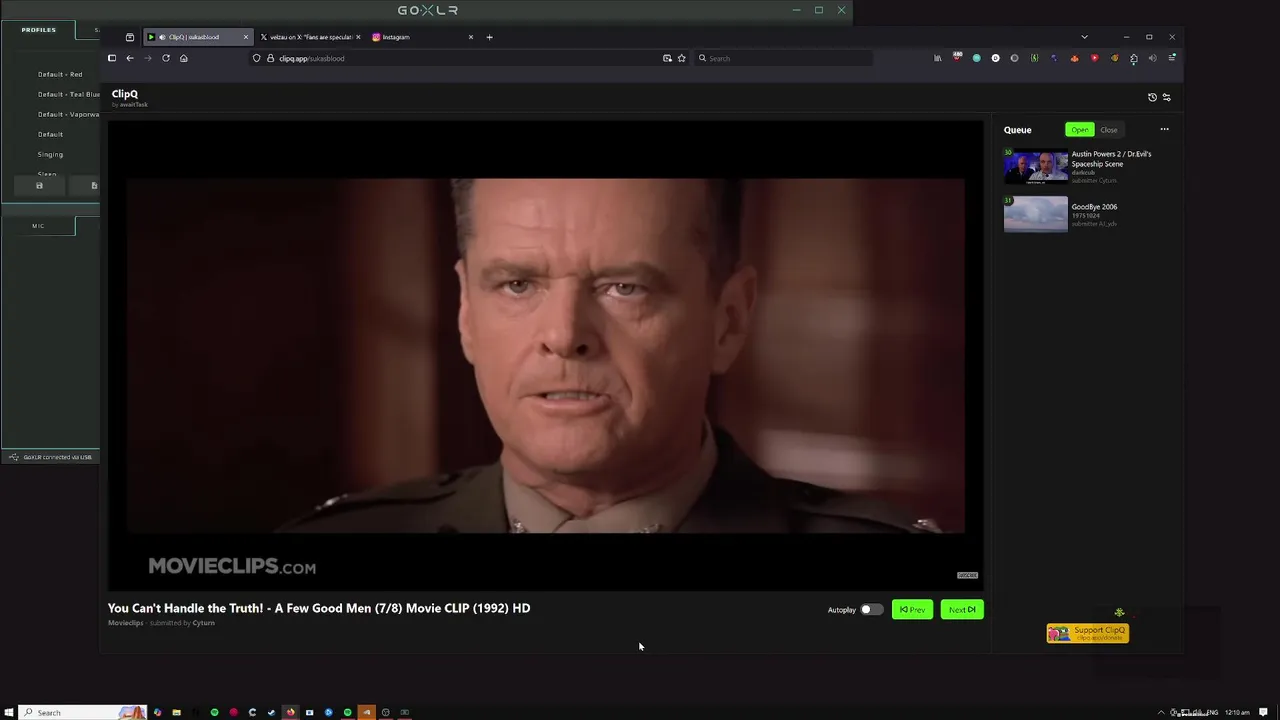Load GoXLR profile Default - Vaporwave
The image size is (1280, 720).
(68, 114)
